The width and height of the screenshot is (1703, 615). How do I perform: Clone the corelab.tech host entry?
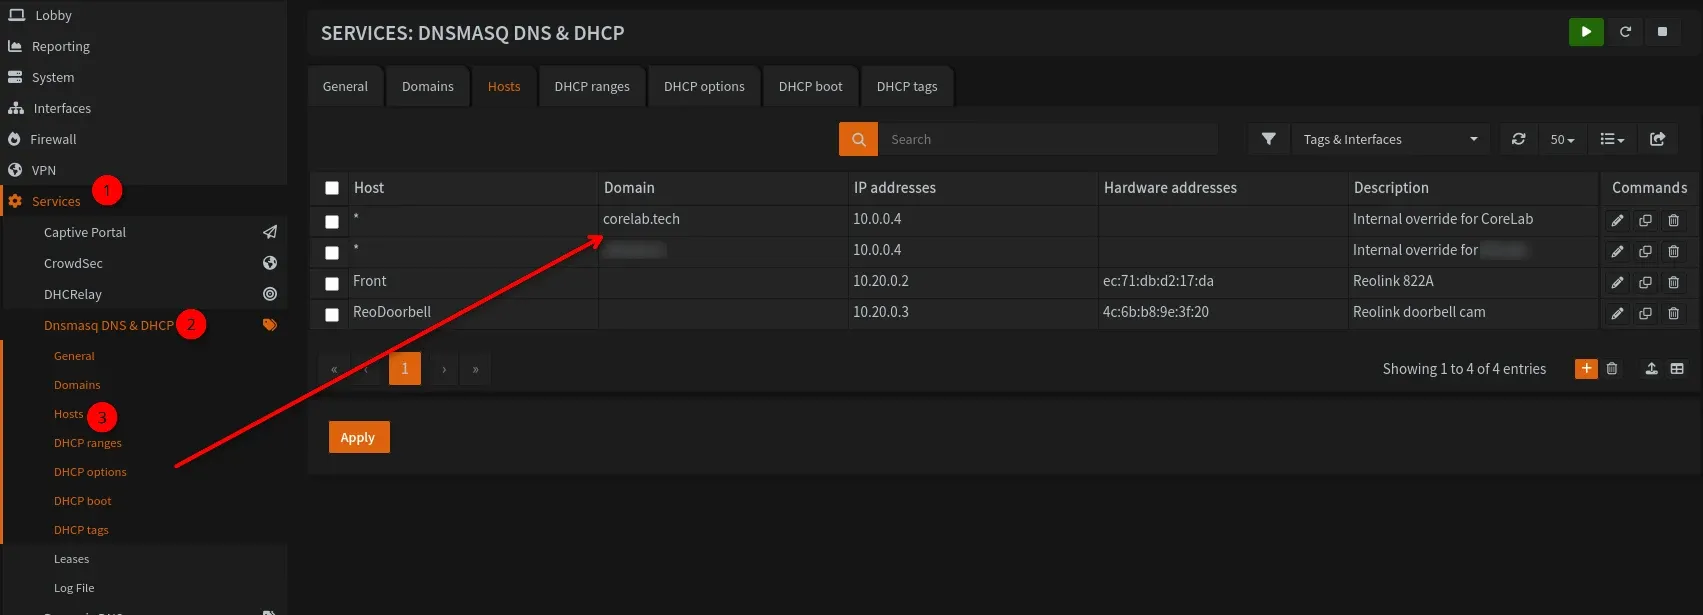(x=1645, y=221)
